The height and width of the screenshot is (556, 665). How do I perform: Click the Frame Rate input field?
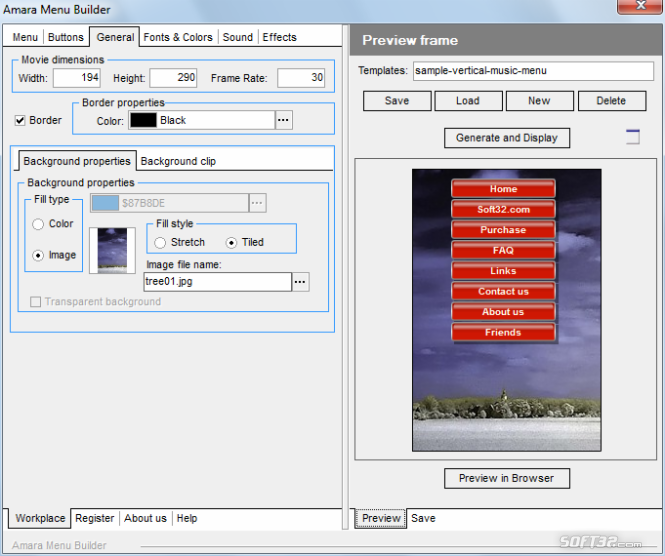pyautogui.click(x=301, y=78)
